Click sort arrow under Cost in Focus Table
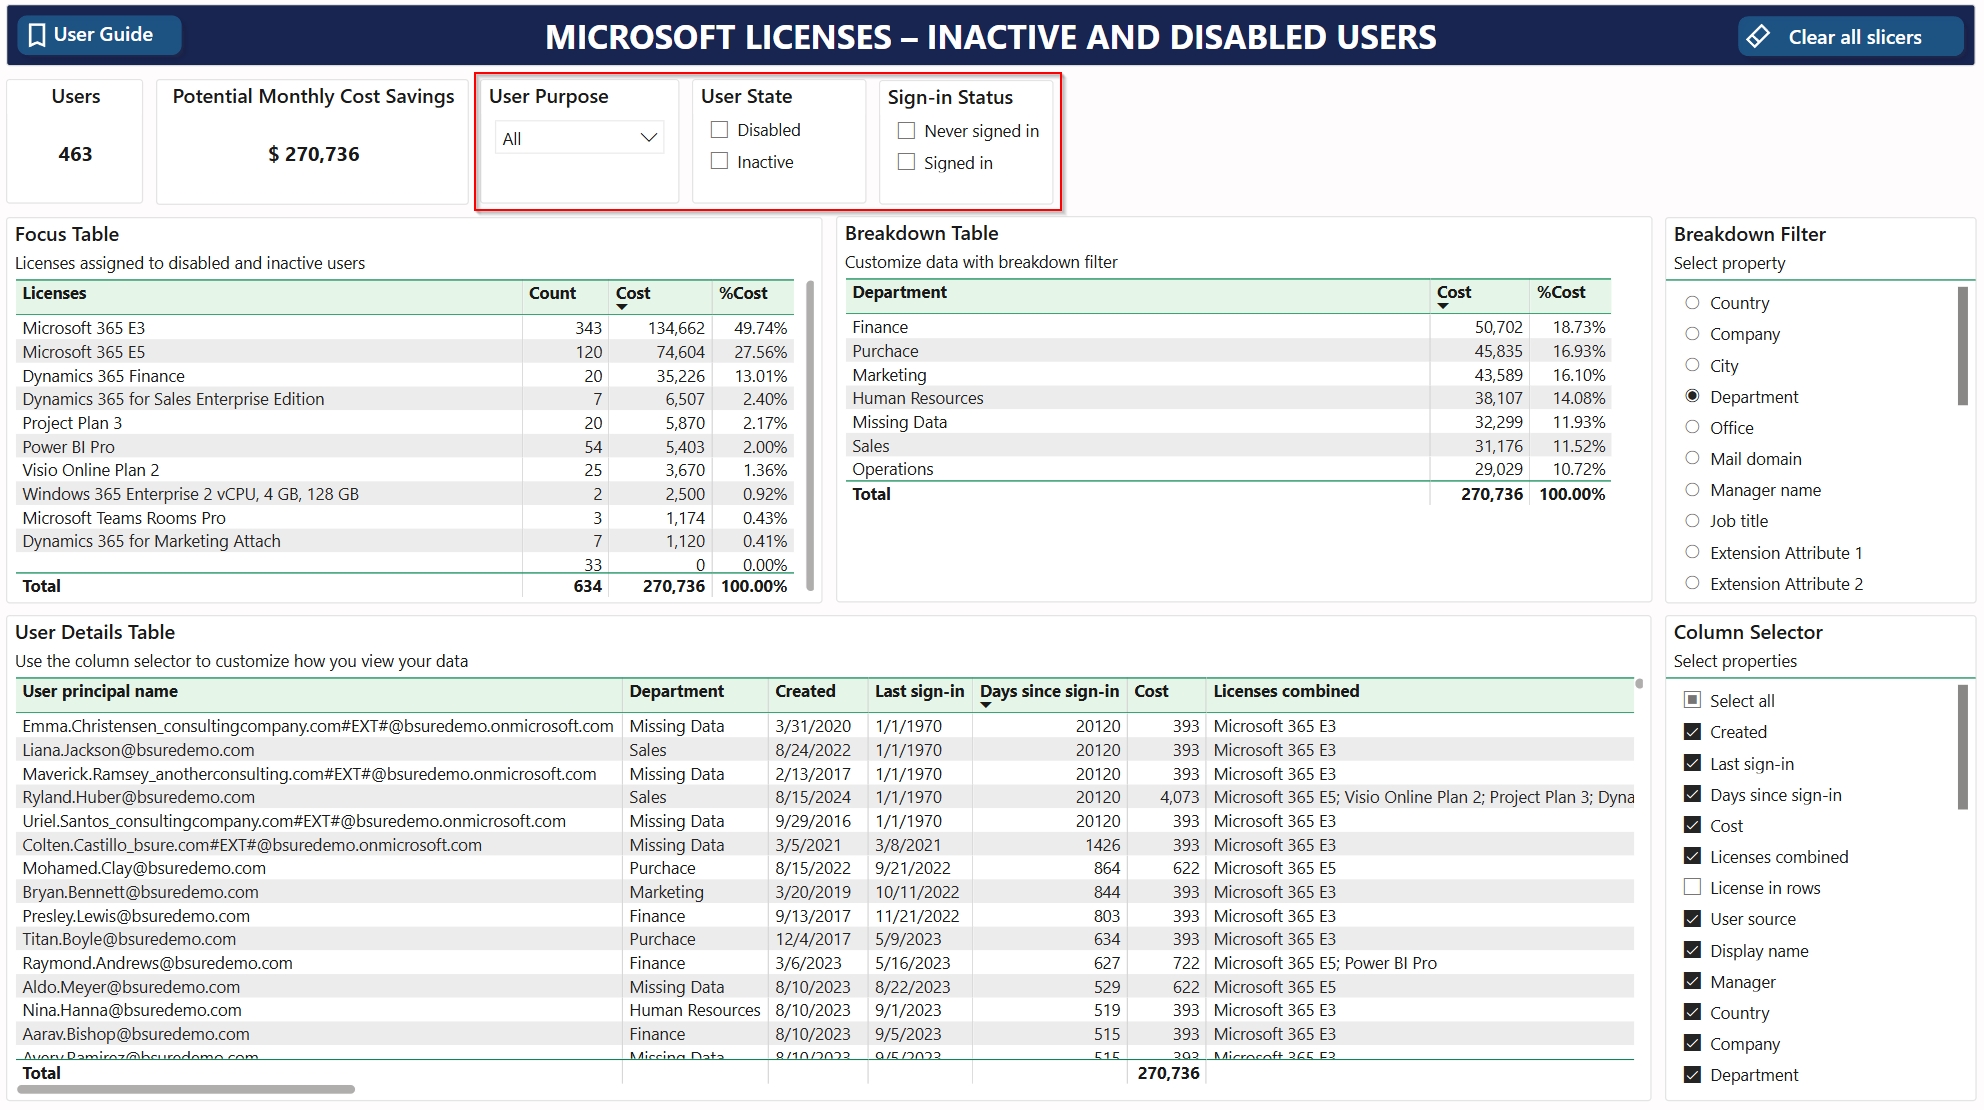Viewport: 1984px width, 1110px height. coord(622,307)
